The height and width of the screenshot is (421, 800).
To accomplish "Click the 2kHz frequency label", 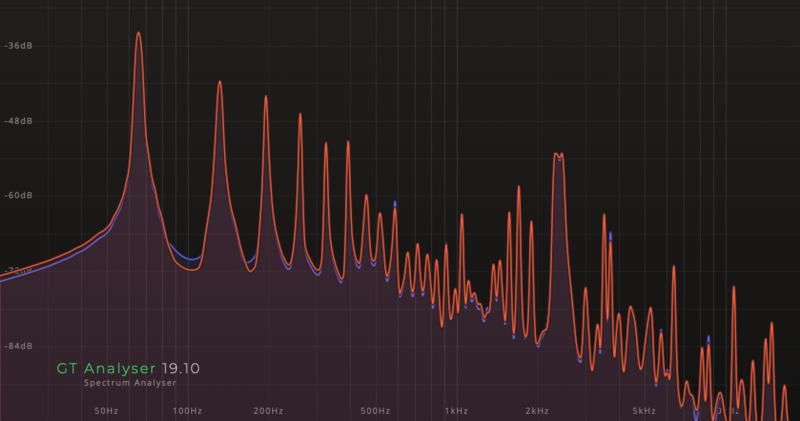I will pyautogui.click(x=535, y=411).
